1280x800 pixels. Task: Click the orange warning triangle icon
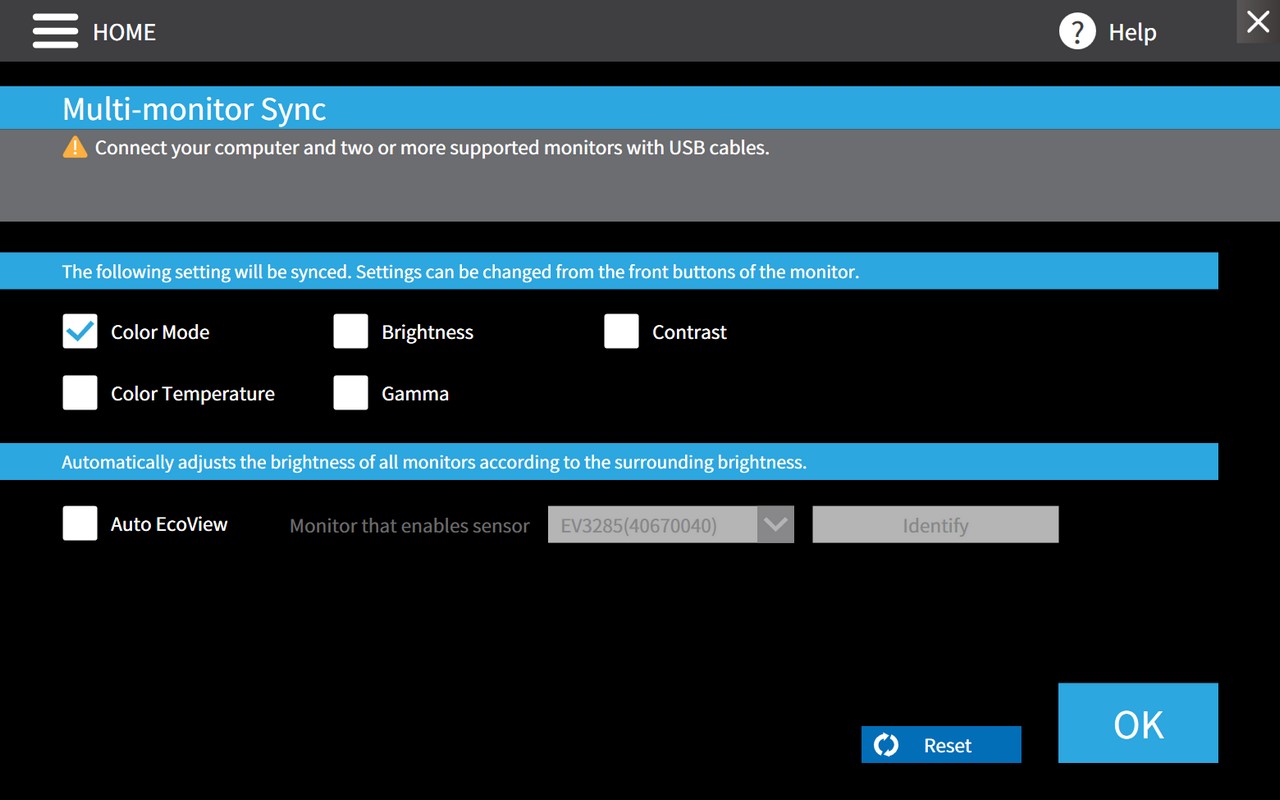[75, 148]
